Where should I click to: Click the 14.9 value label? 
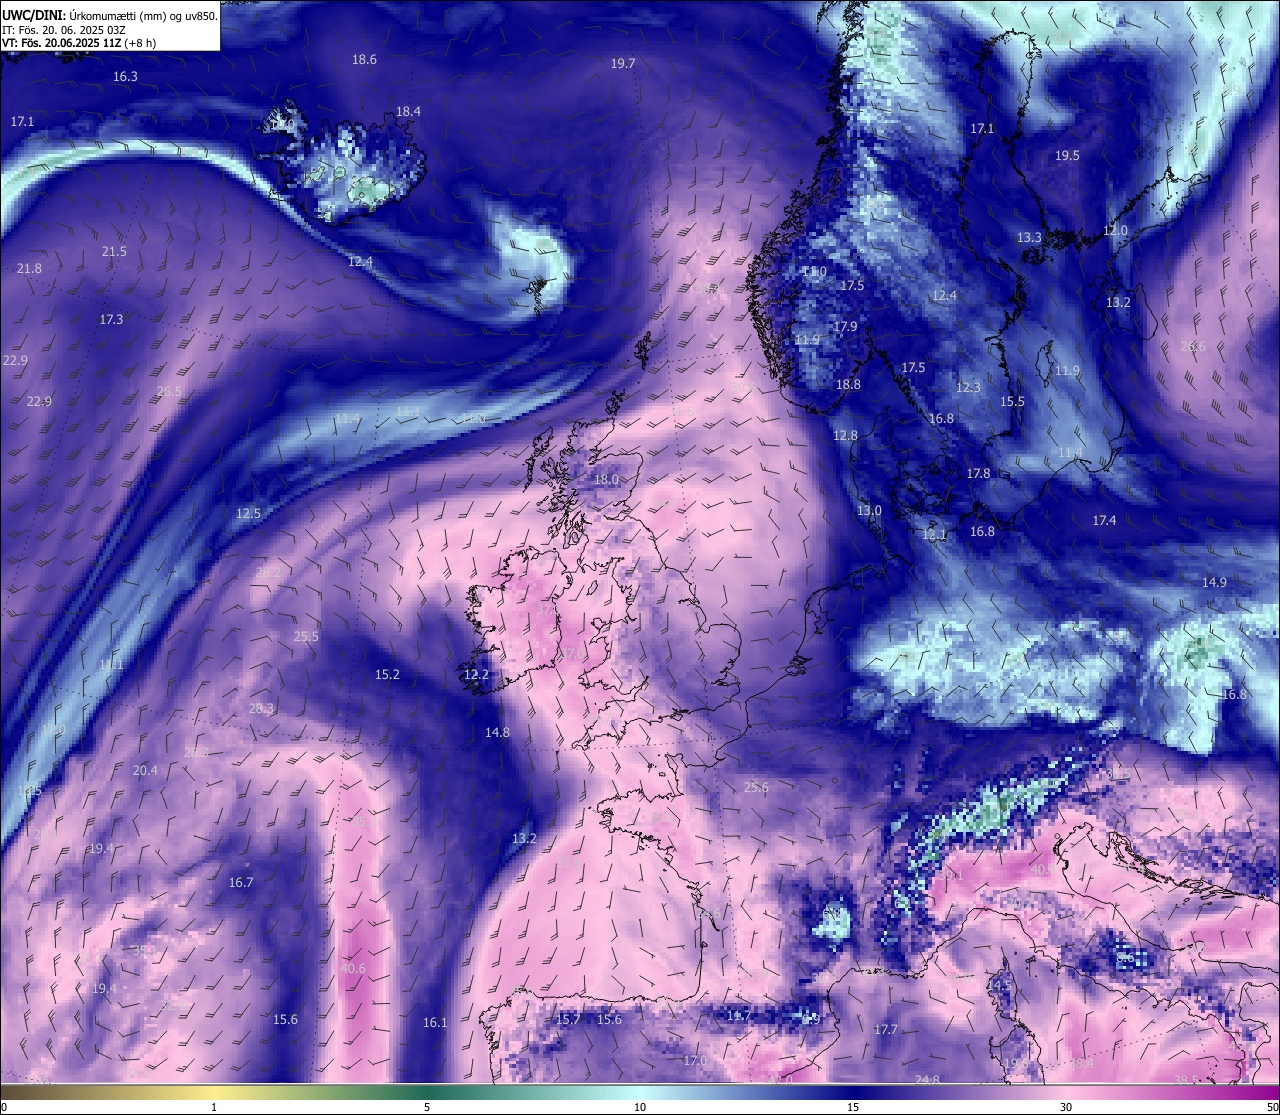coord(1214,583)
